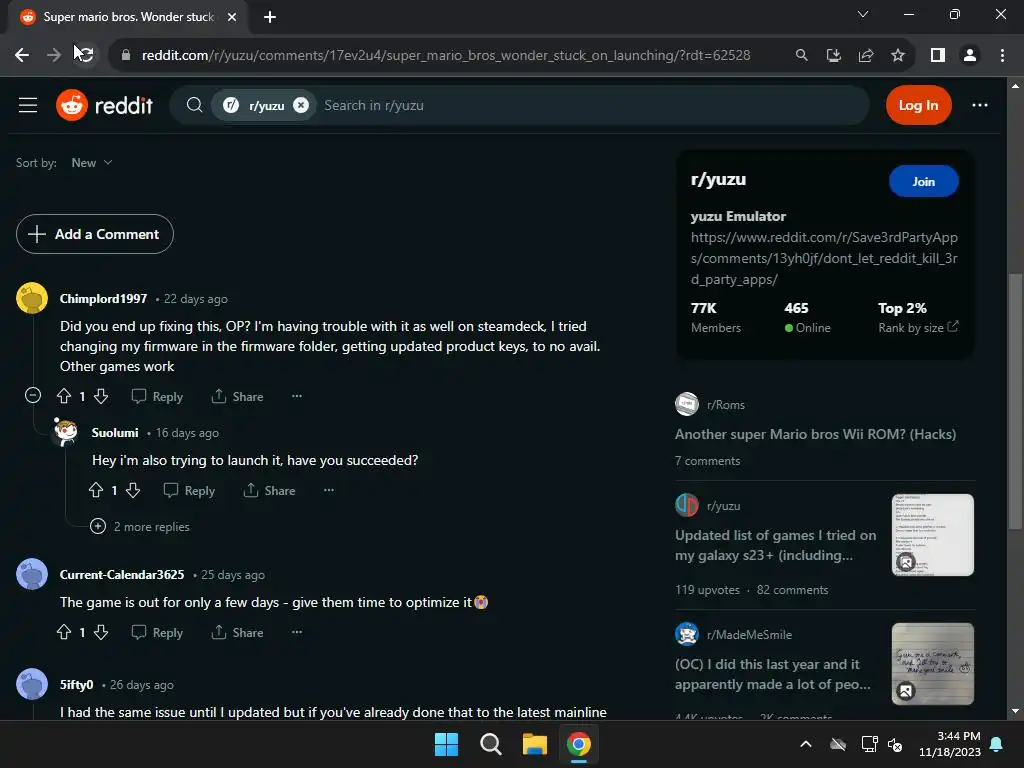Image resolution: width=1024 pixels, height=768 pixels.
Task: Open the Chrome profile menu
Action: 970,55
